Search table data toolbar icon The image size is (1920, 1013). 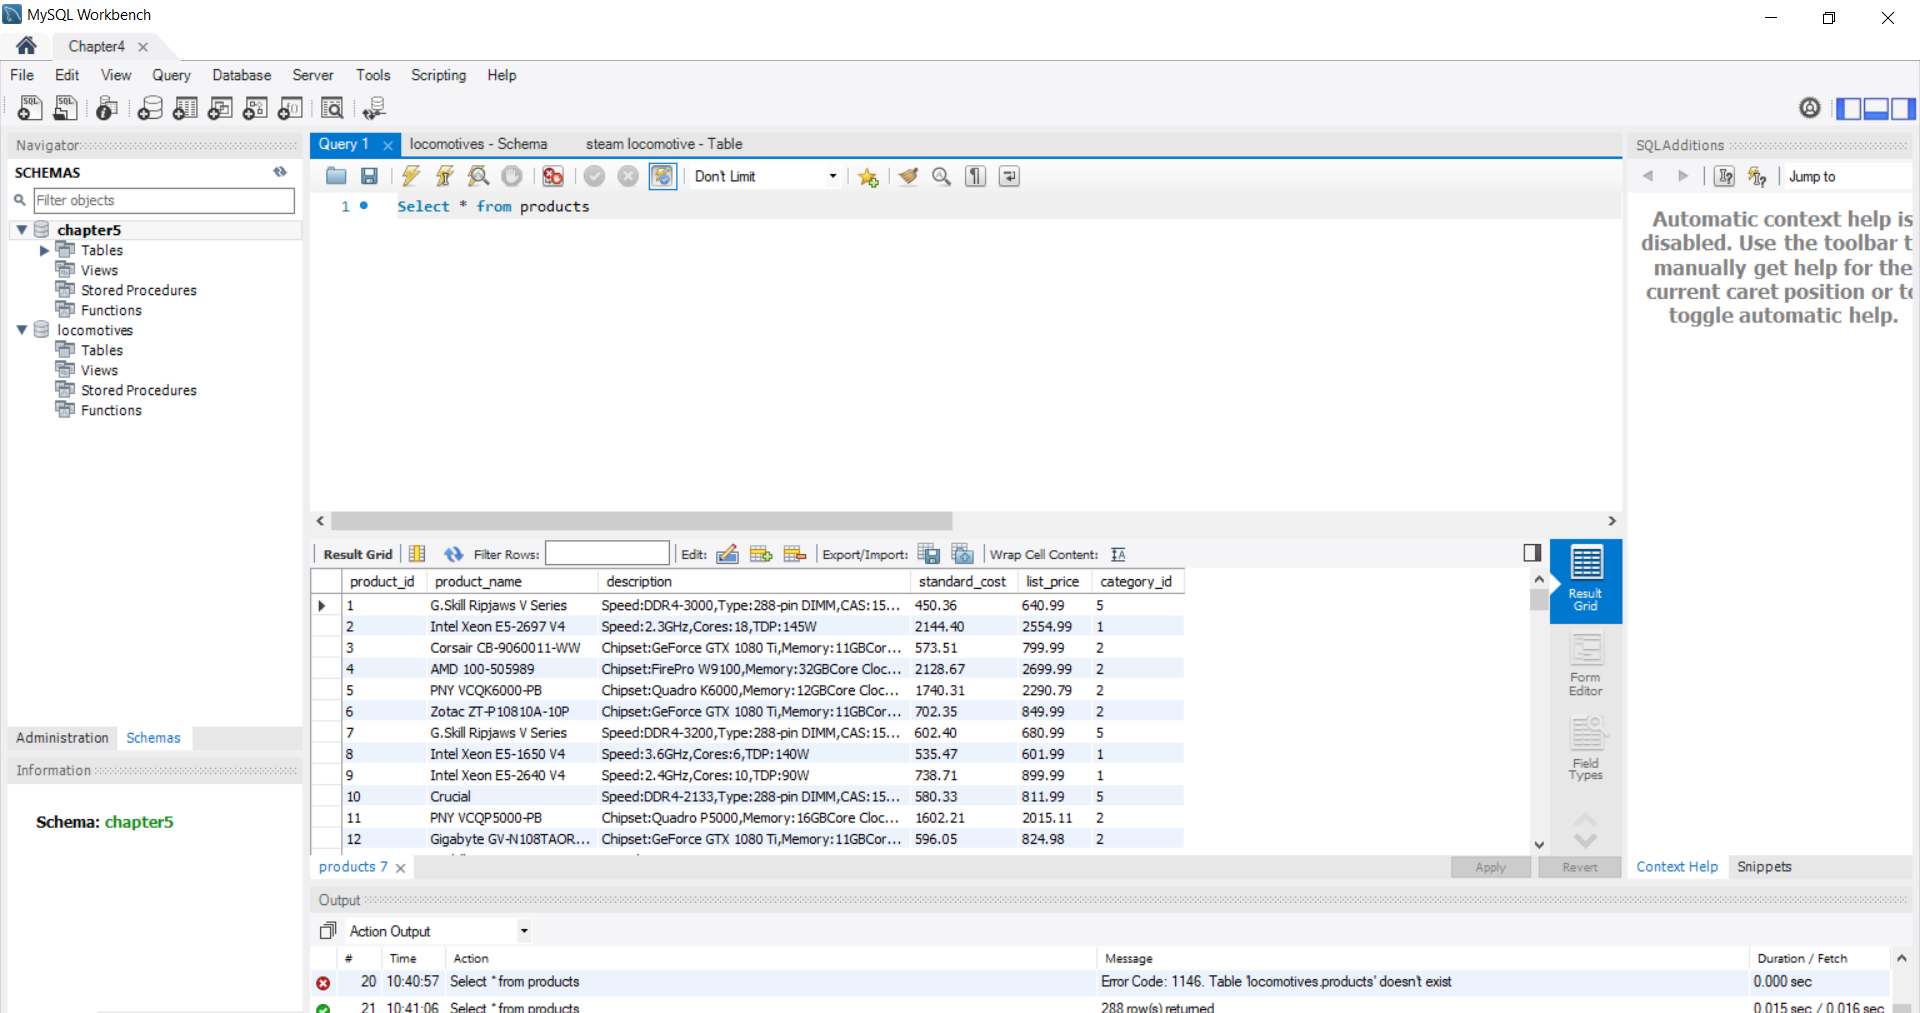point(332,108)
